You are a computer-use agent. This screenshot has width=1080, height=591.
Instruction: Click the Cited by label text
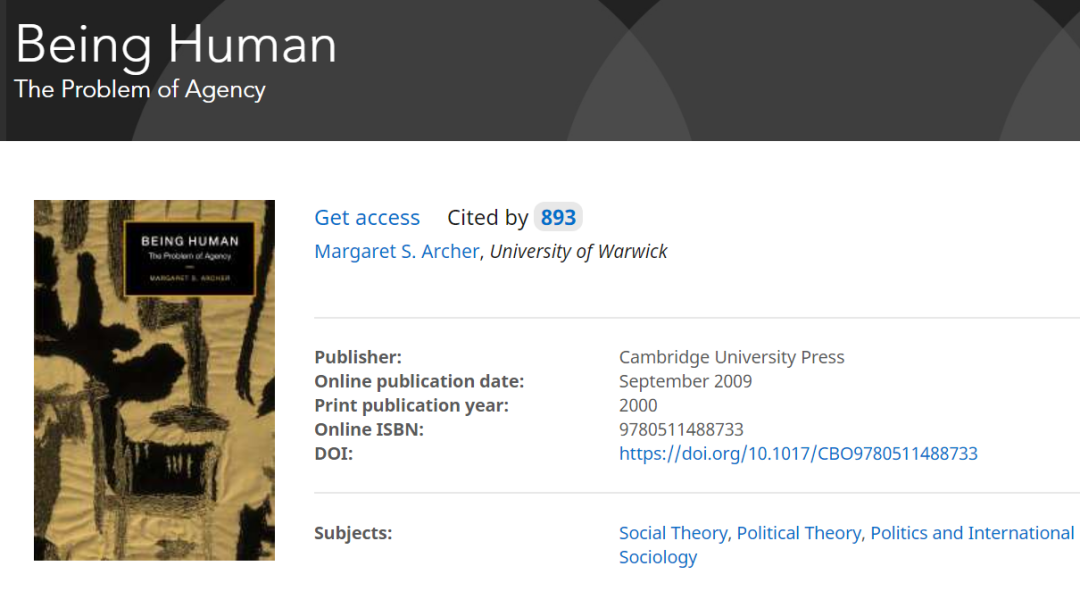click(x=487, y=218)
